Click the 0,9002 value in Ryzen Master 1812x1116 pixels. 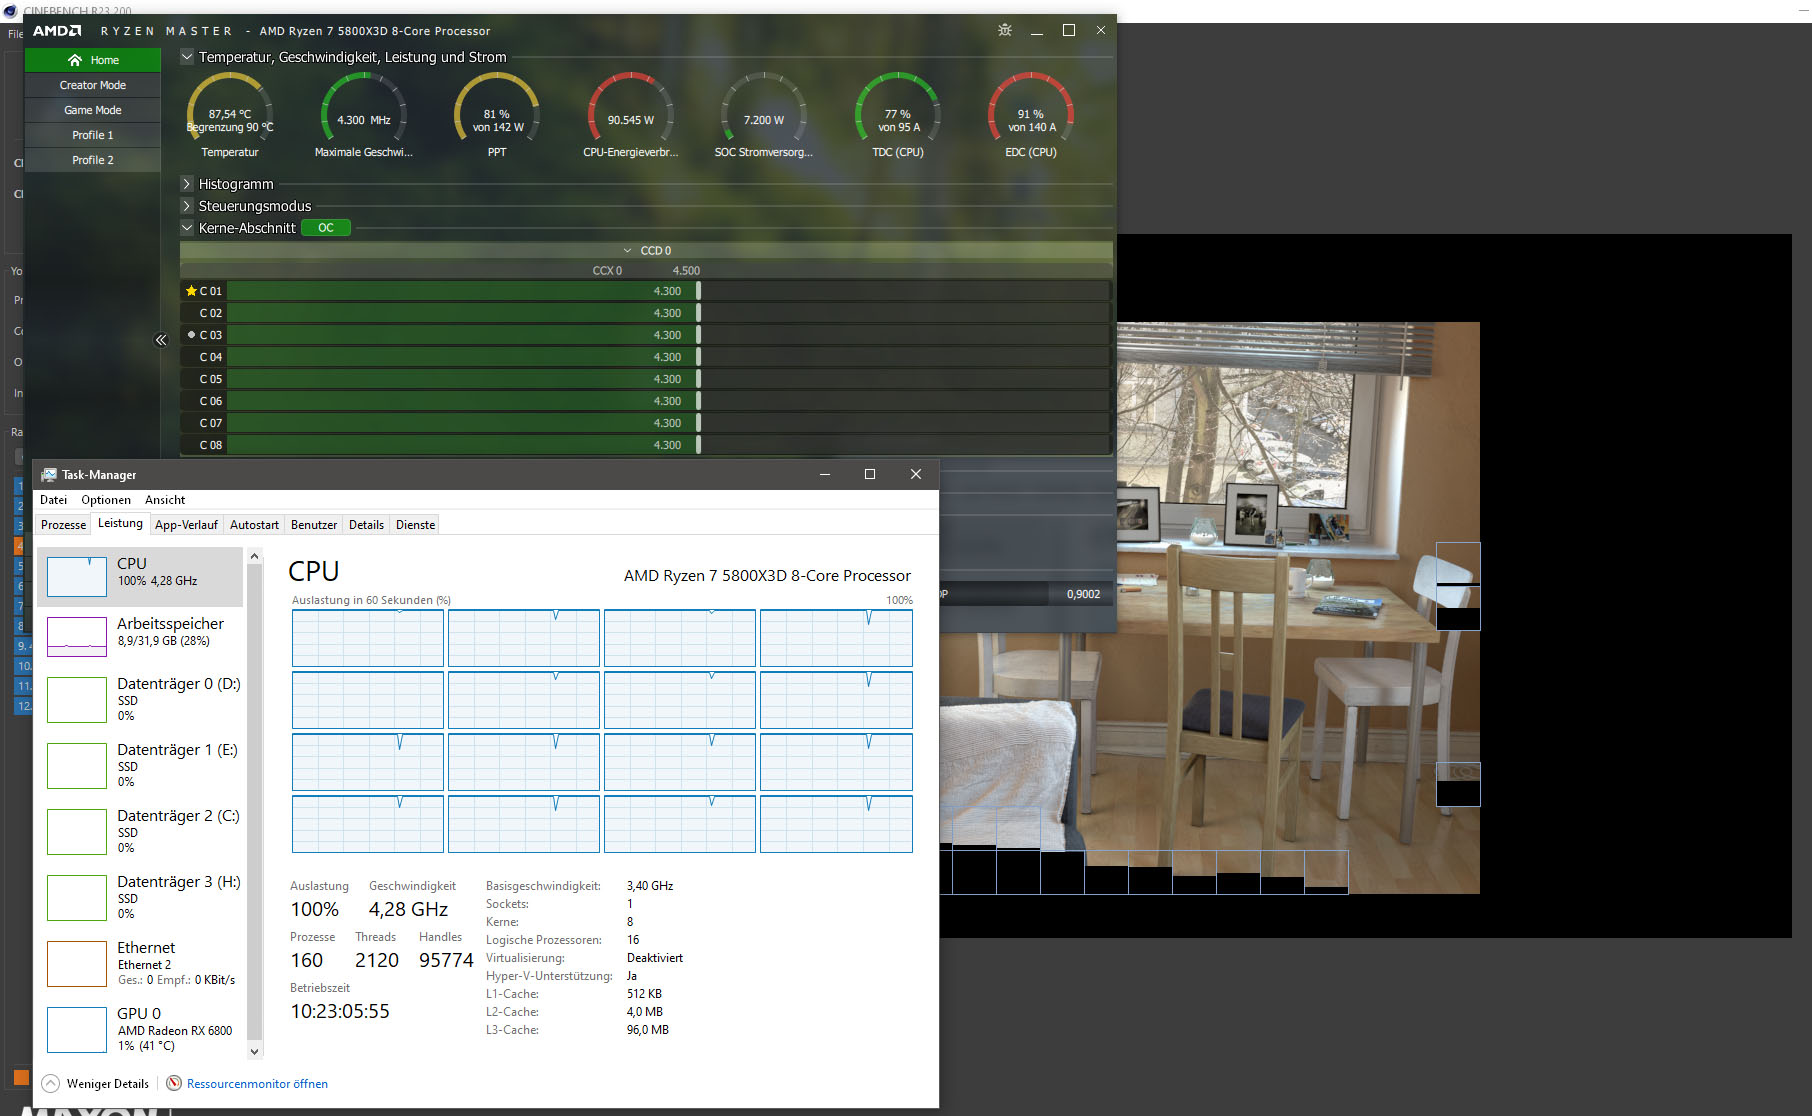(x=1083, y=594)
